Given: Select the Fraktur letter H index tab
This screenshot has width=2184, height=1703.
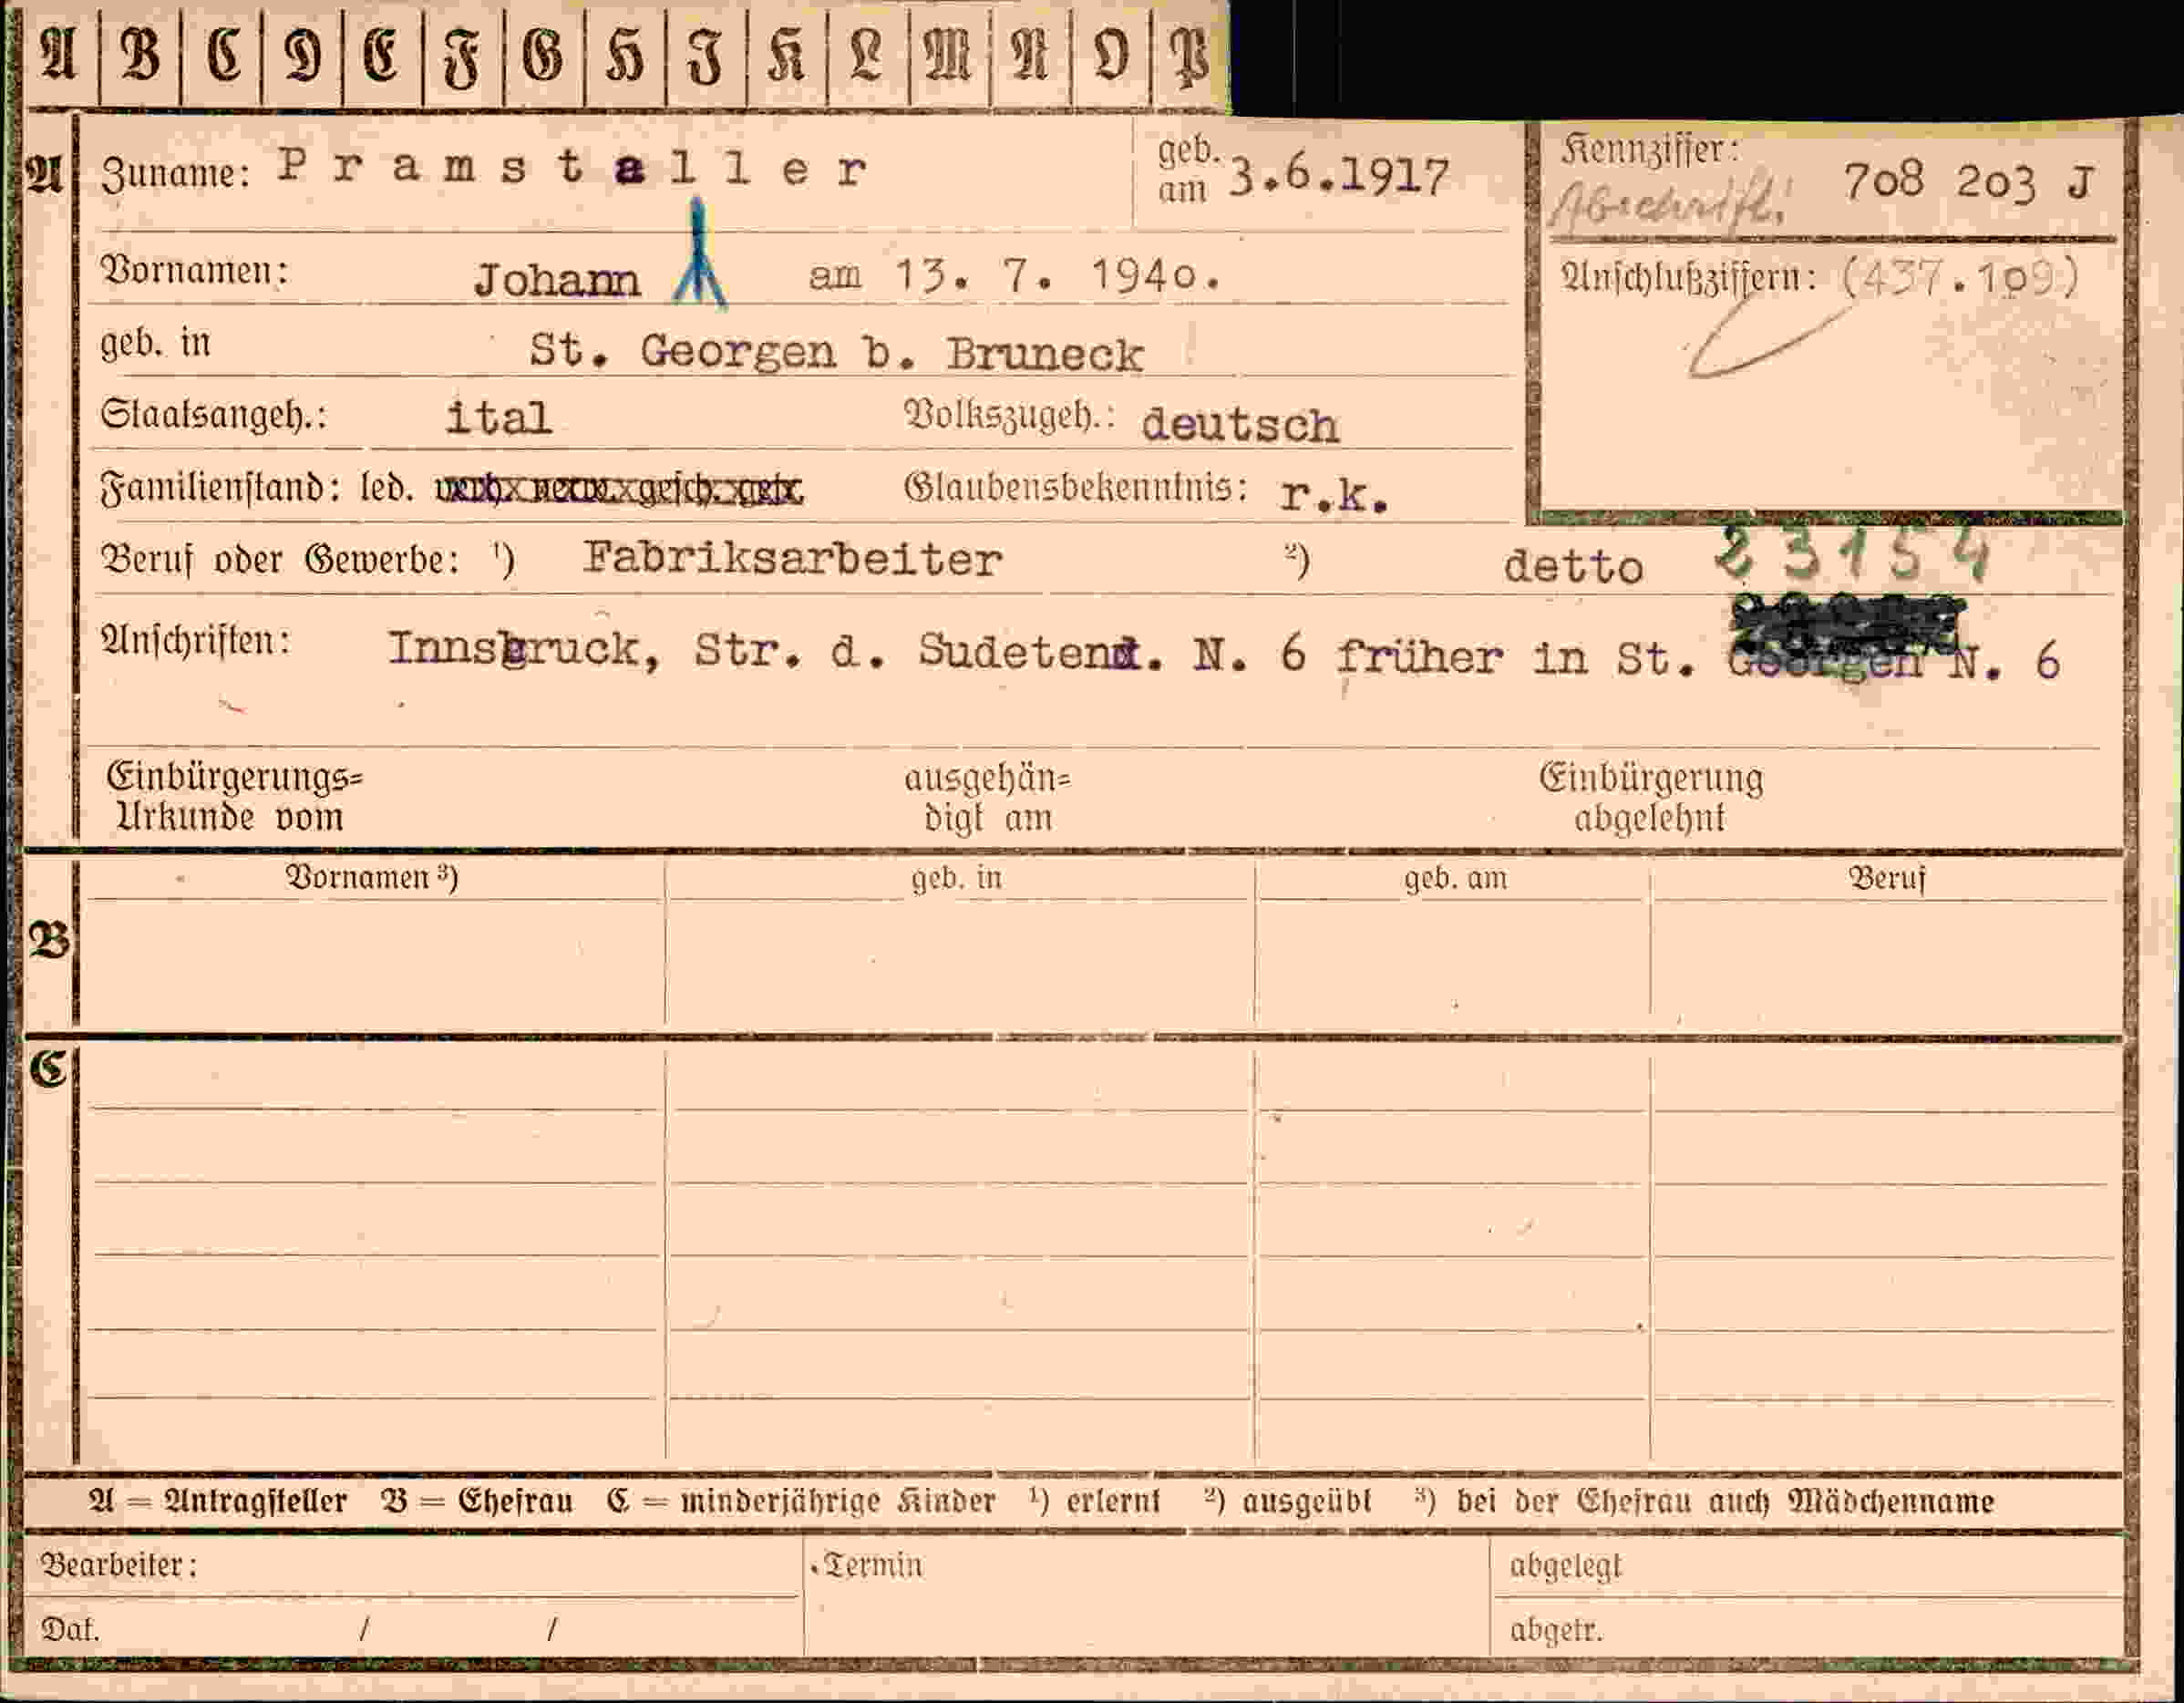Looking at the screenshot, I should tap(626, 55).
